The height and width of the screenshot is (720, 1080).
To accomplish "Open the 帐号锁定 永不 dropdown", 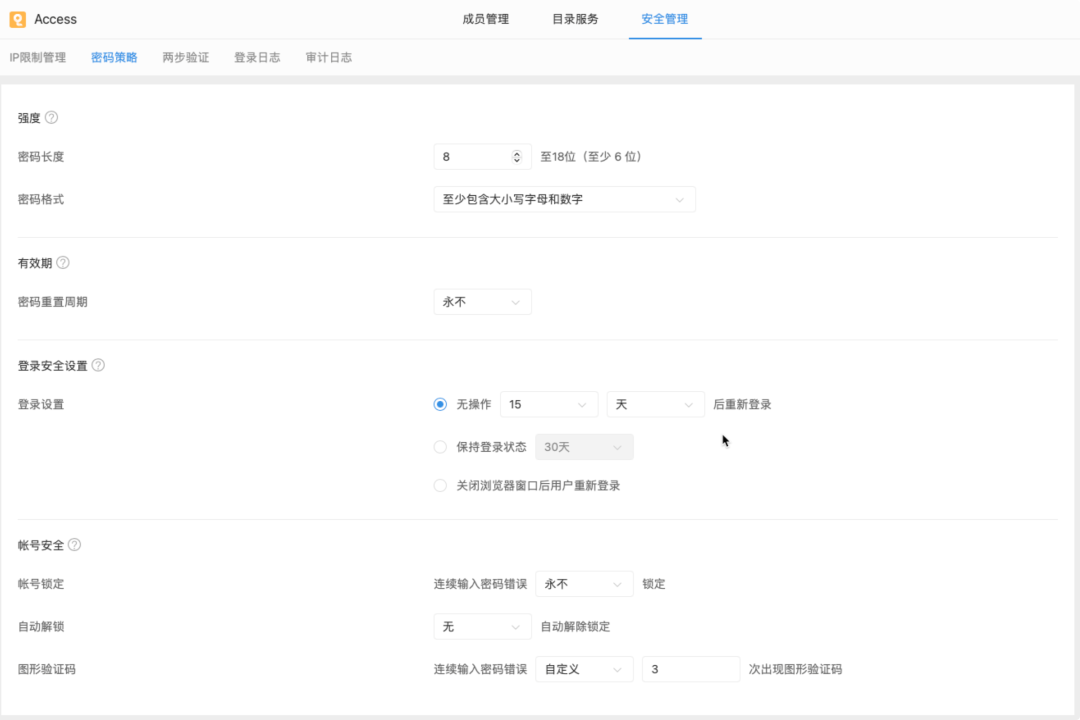I will [584, 583].
